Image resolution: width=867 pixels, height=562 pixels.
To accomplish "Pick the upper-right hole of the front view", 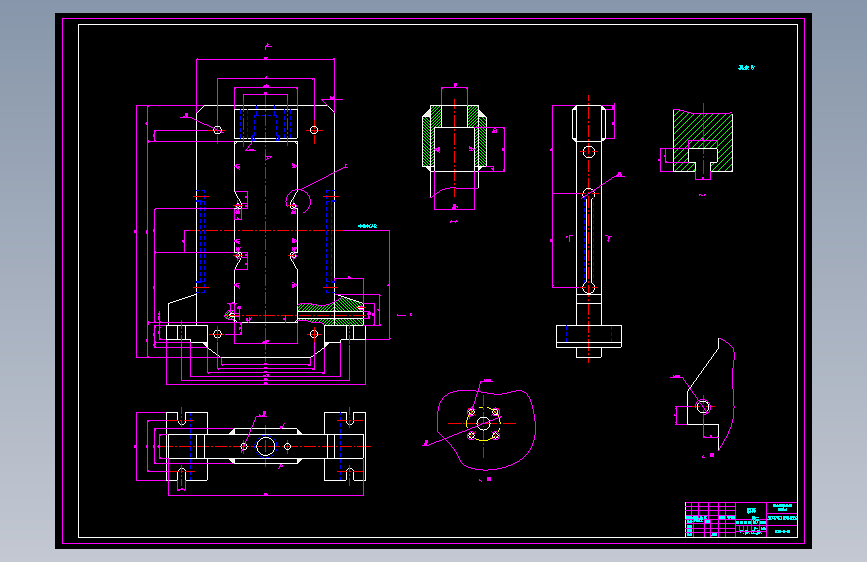I will click(314, 130).
